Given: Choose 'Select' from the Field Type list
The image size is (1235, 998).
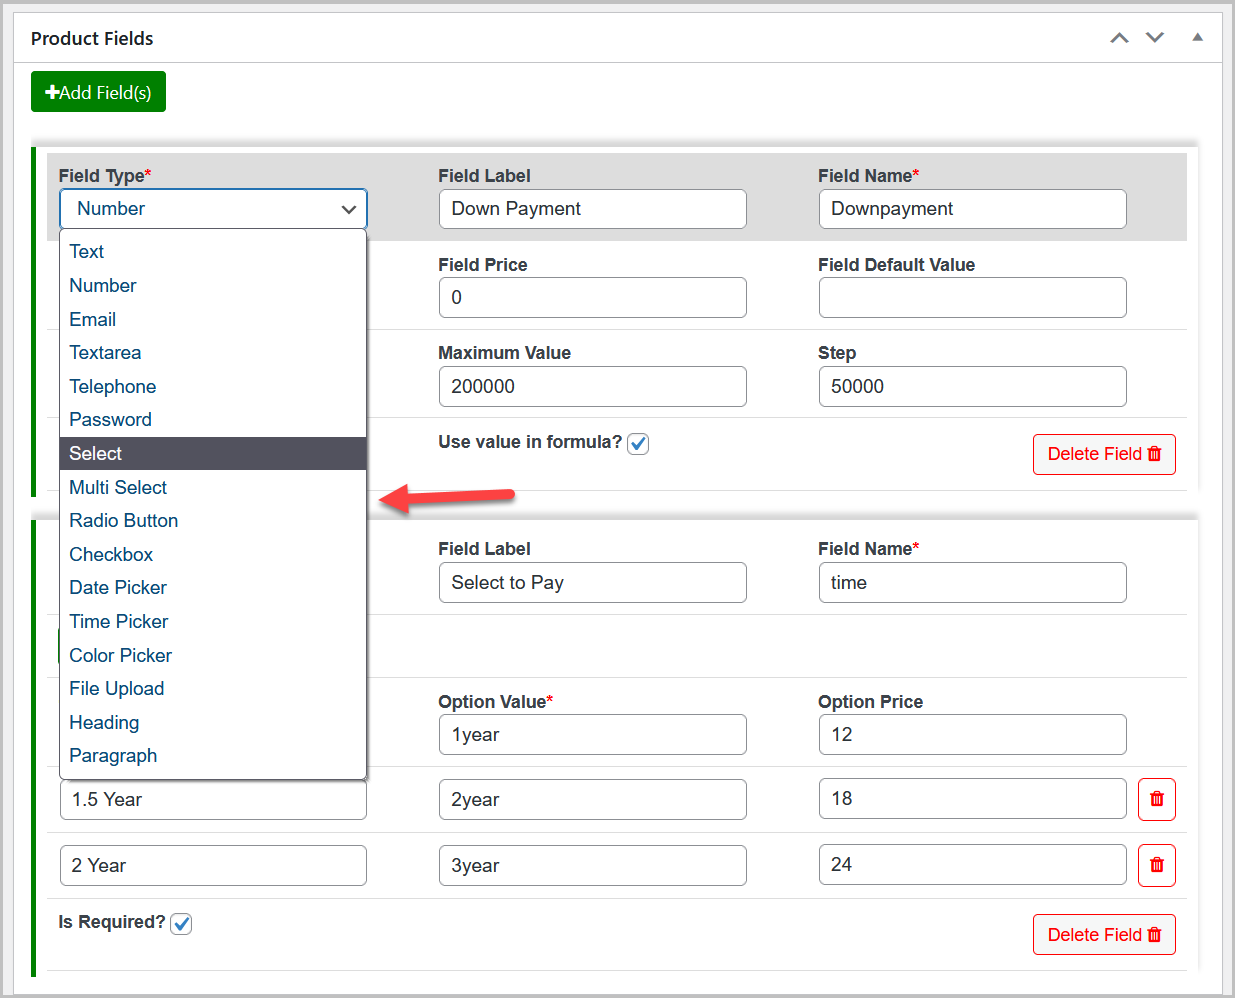Looking at the screenshot, I should [95, 453].
